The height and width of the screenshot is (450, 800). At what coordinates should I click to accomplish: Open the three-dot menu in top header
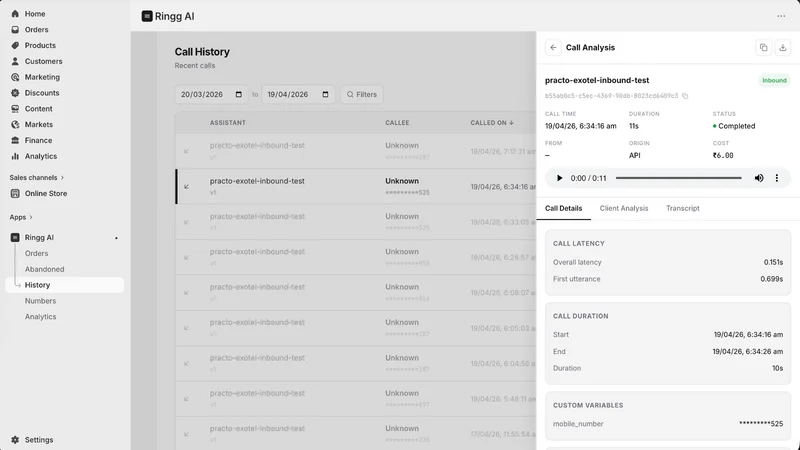click(x=781, y=16)
